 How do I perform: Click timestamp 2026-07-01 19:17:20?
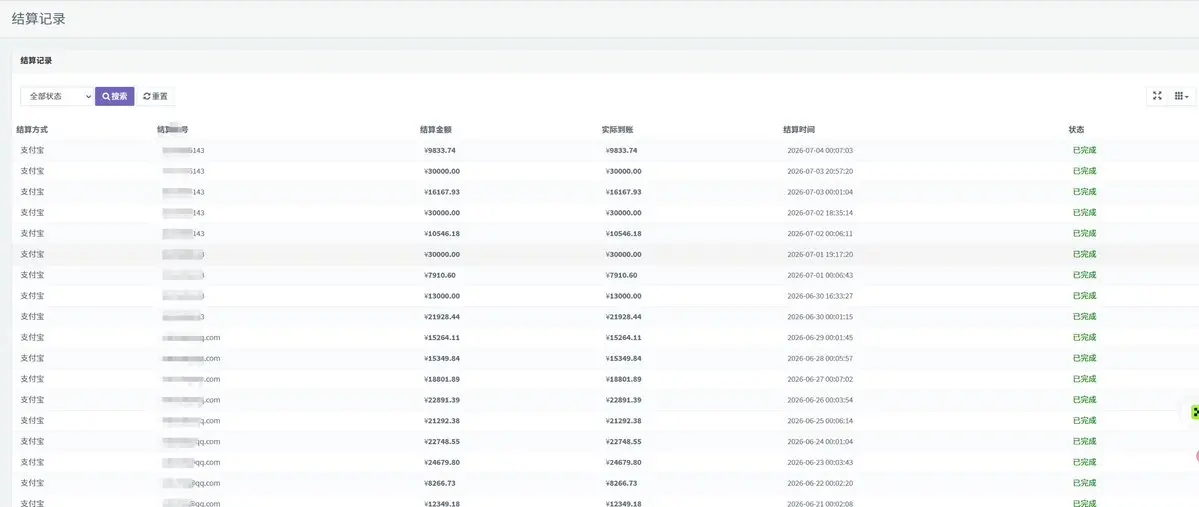820,255
